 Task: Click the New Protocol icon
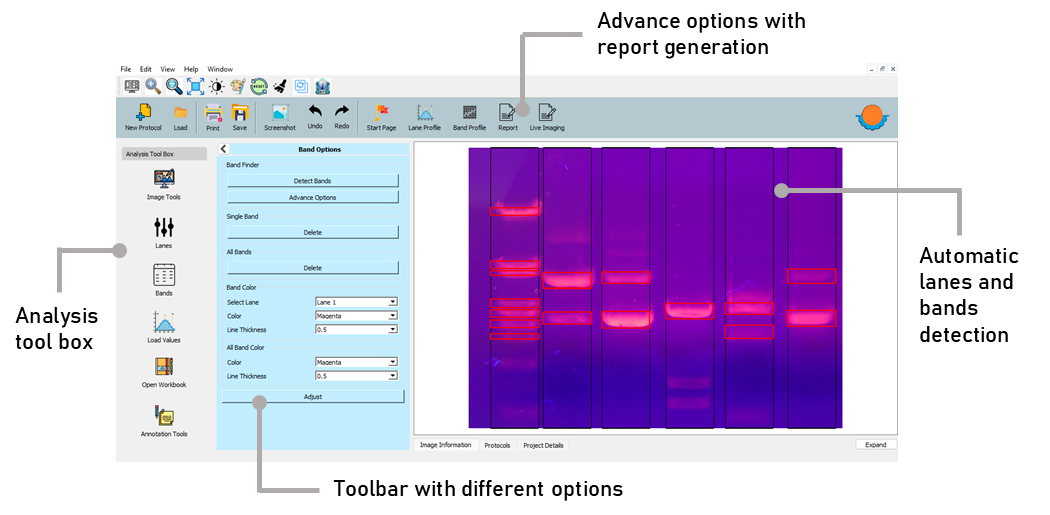(x=143, y=113)
